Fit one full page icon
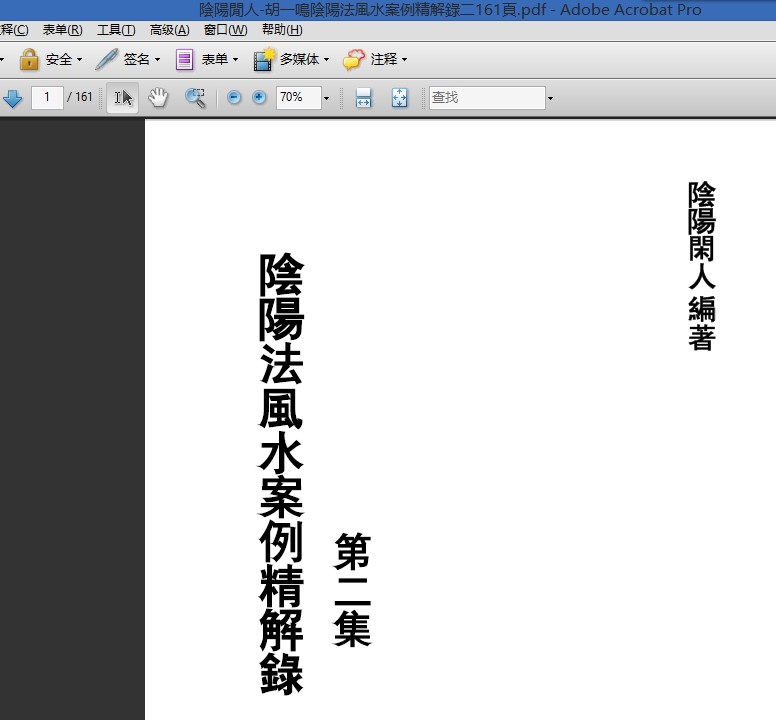 coord(399,97)
